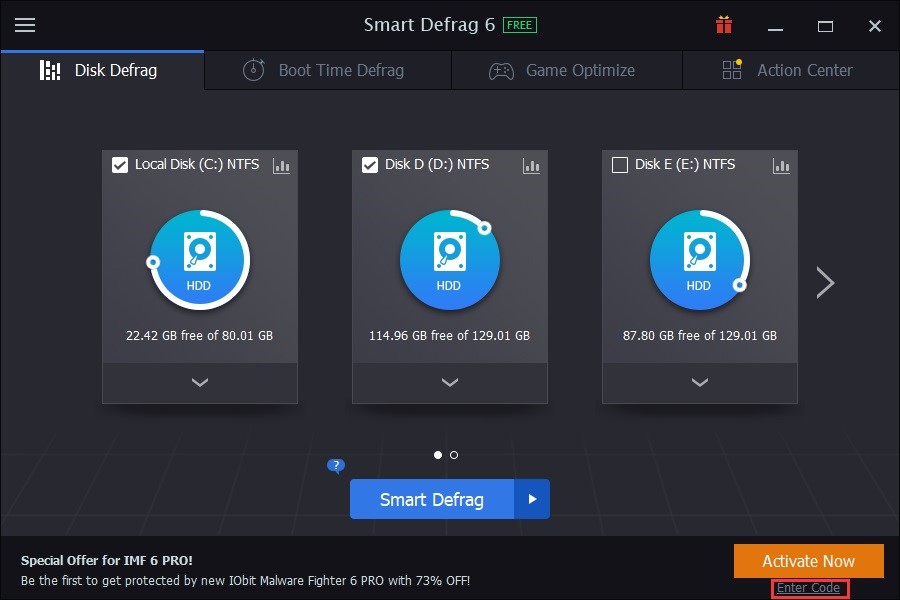This screenshot has height=600, width=900.
Task: Expand details for Disk D (D:)
Action: pos(449,383)
